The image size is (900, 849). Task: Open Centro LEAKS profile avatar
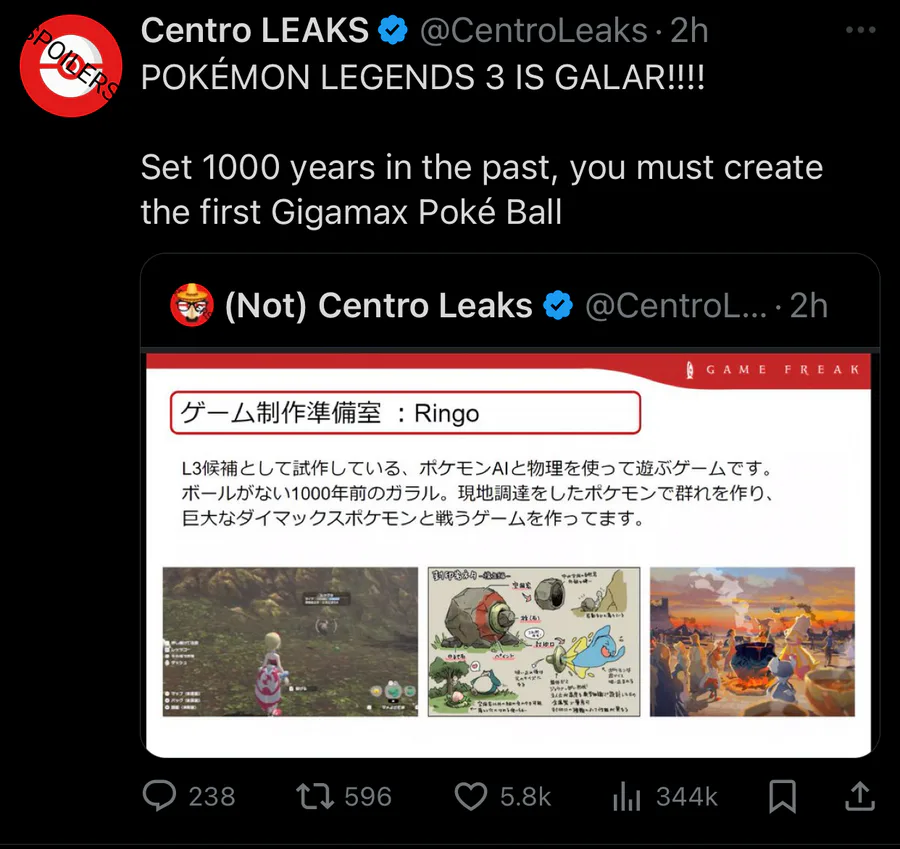click(x=69, y=68)
